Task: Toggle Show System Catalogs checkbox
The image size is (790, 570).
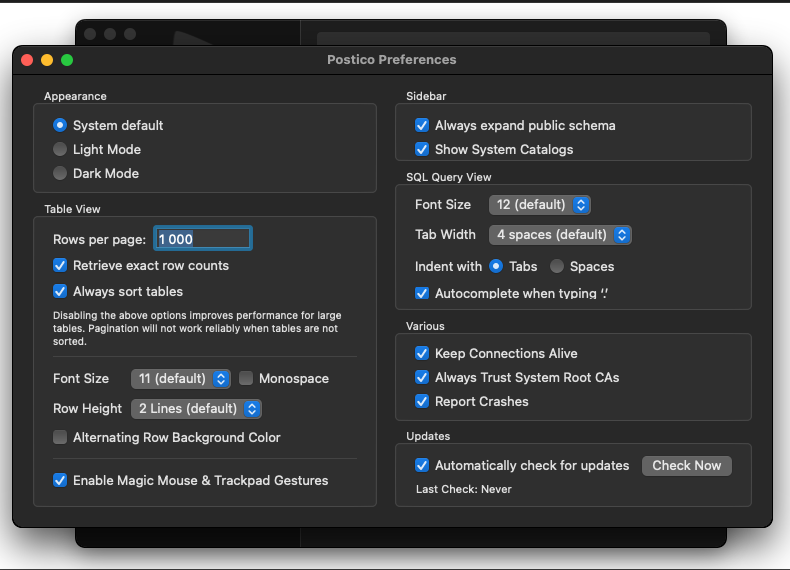Action: pyautogui.click(x=422, y=149)
